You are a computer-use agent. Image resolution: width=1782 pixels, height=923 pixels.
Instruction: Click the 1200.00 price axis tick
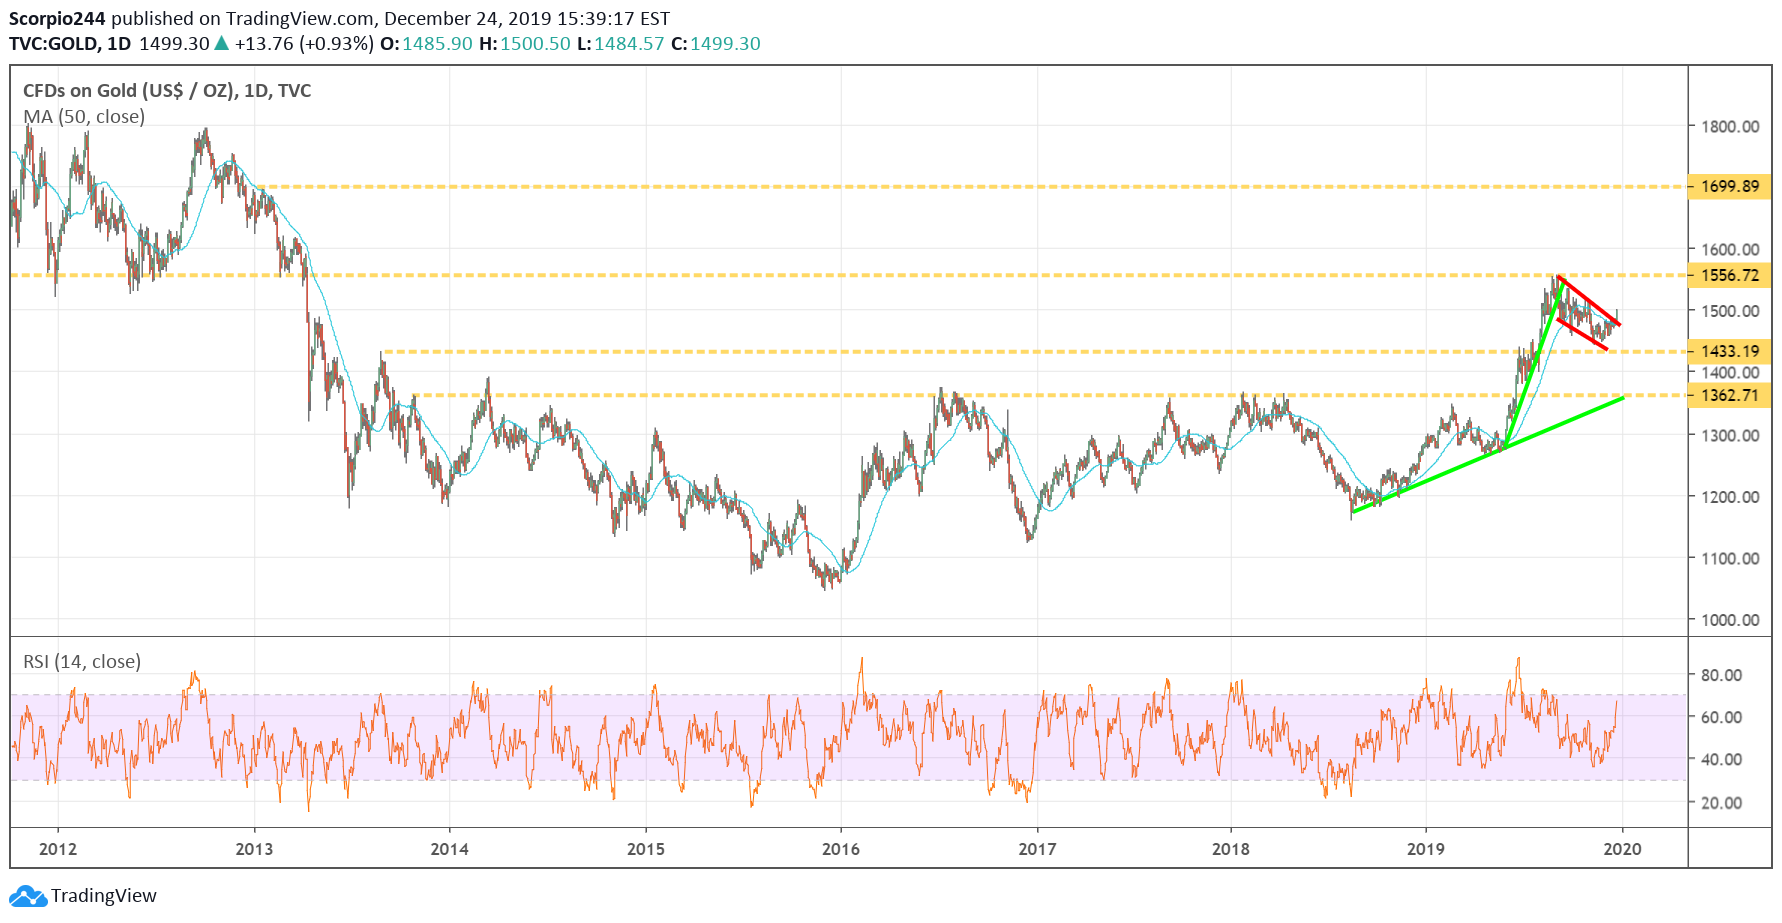coord(1730,497)
